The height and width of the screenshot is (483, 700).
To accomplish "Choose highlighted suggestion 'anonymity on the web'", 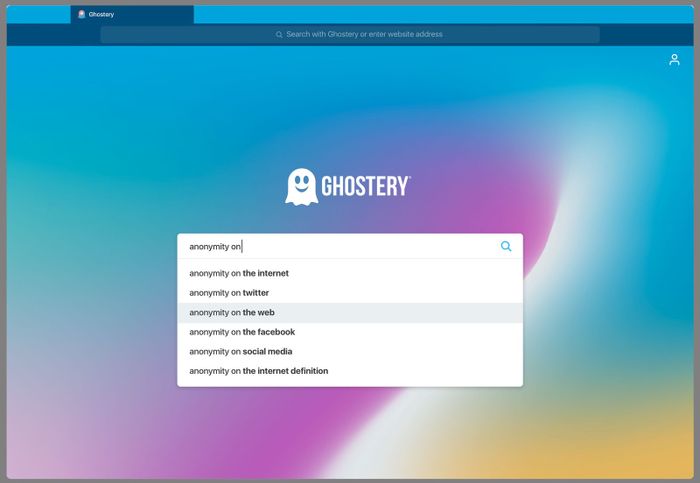I will tap(350, 312).
